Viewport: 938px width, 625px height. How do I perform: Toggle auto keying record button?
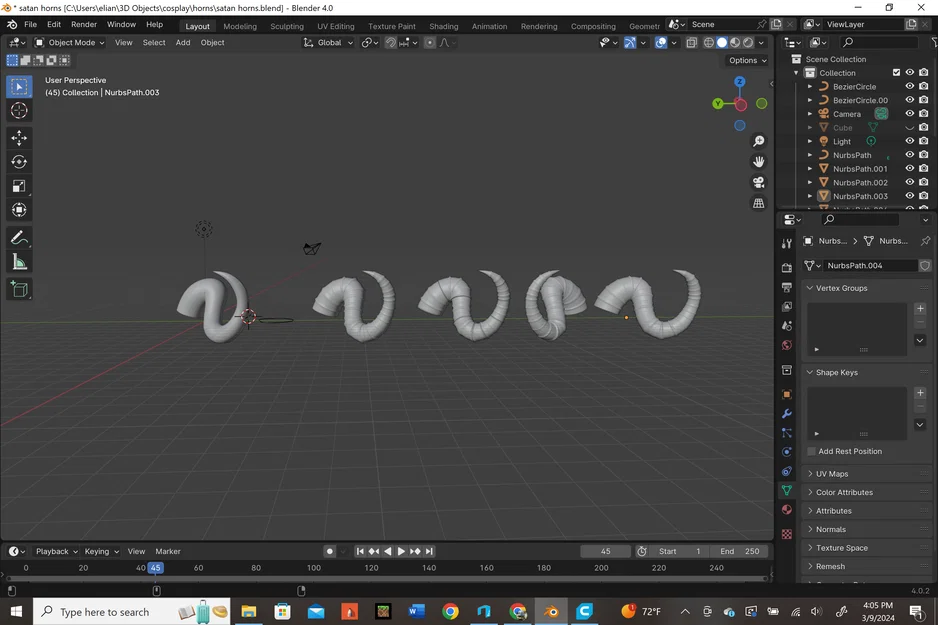point(330,551)
